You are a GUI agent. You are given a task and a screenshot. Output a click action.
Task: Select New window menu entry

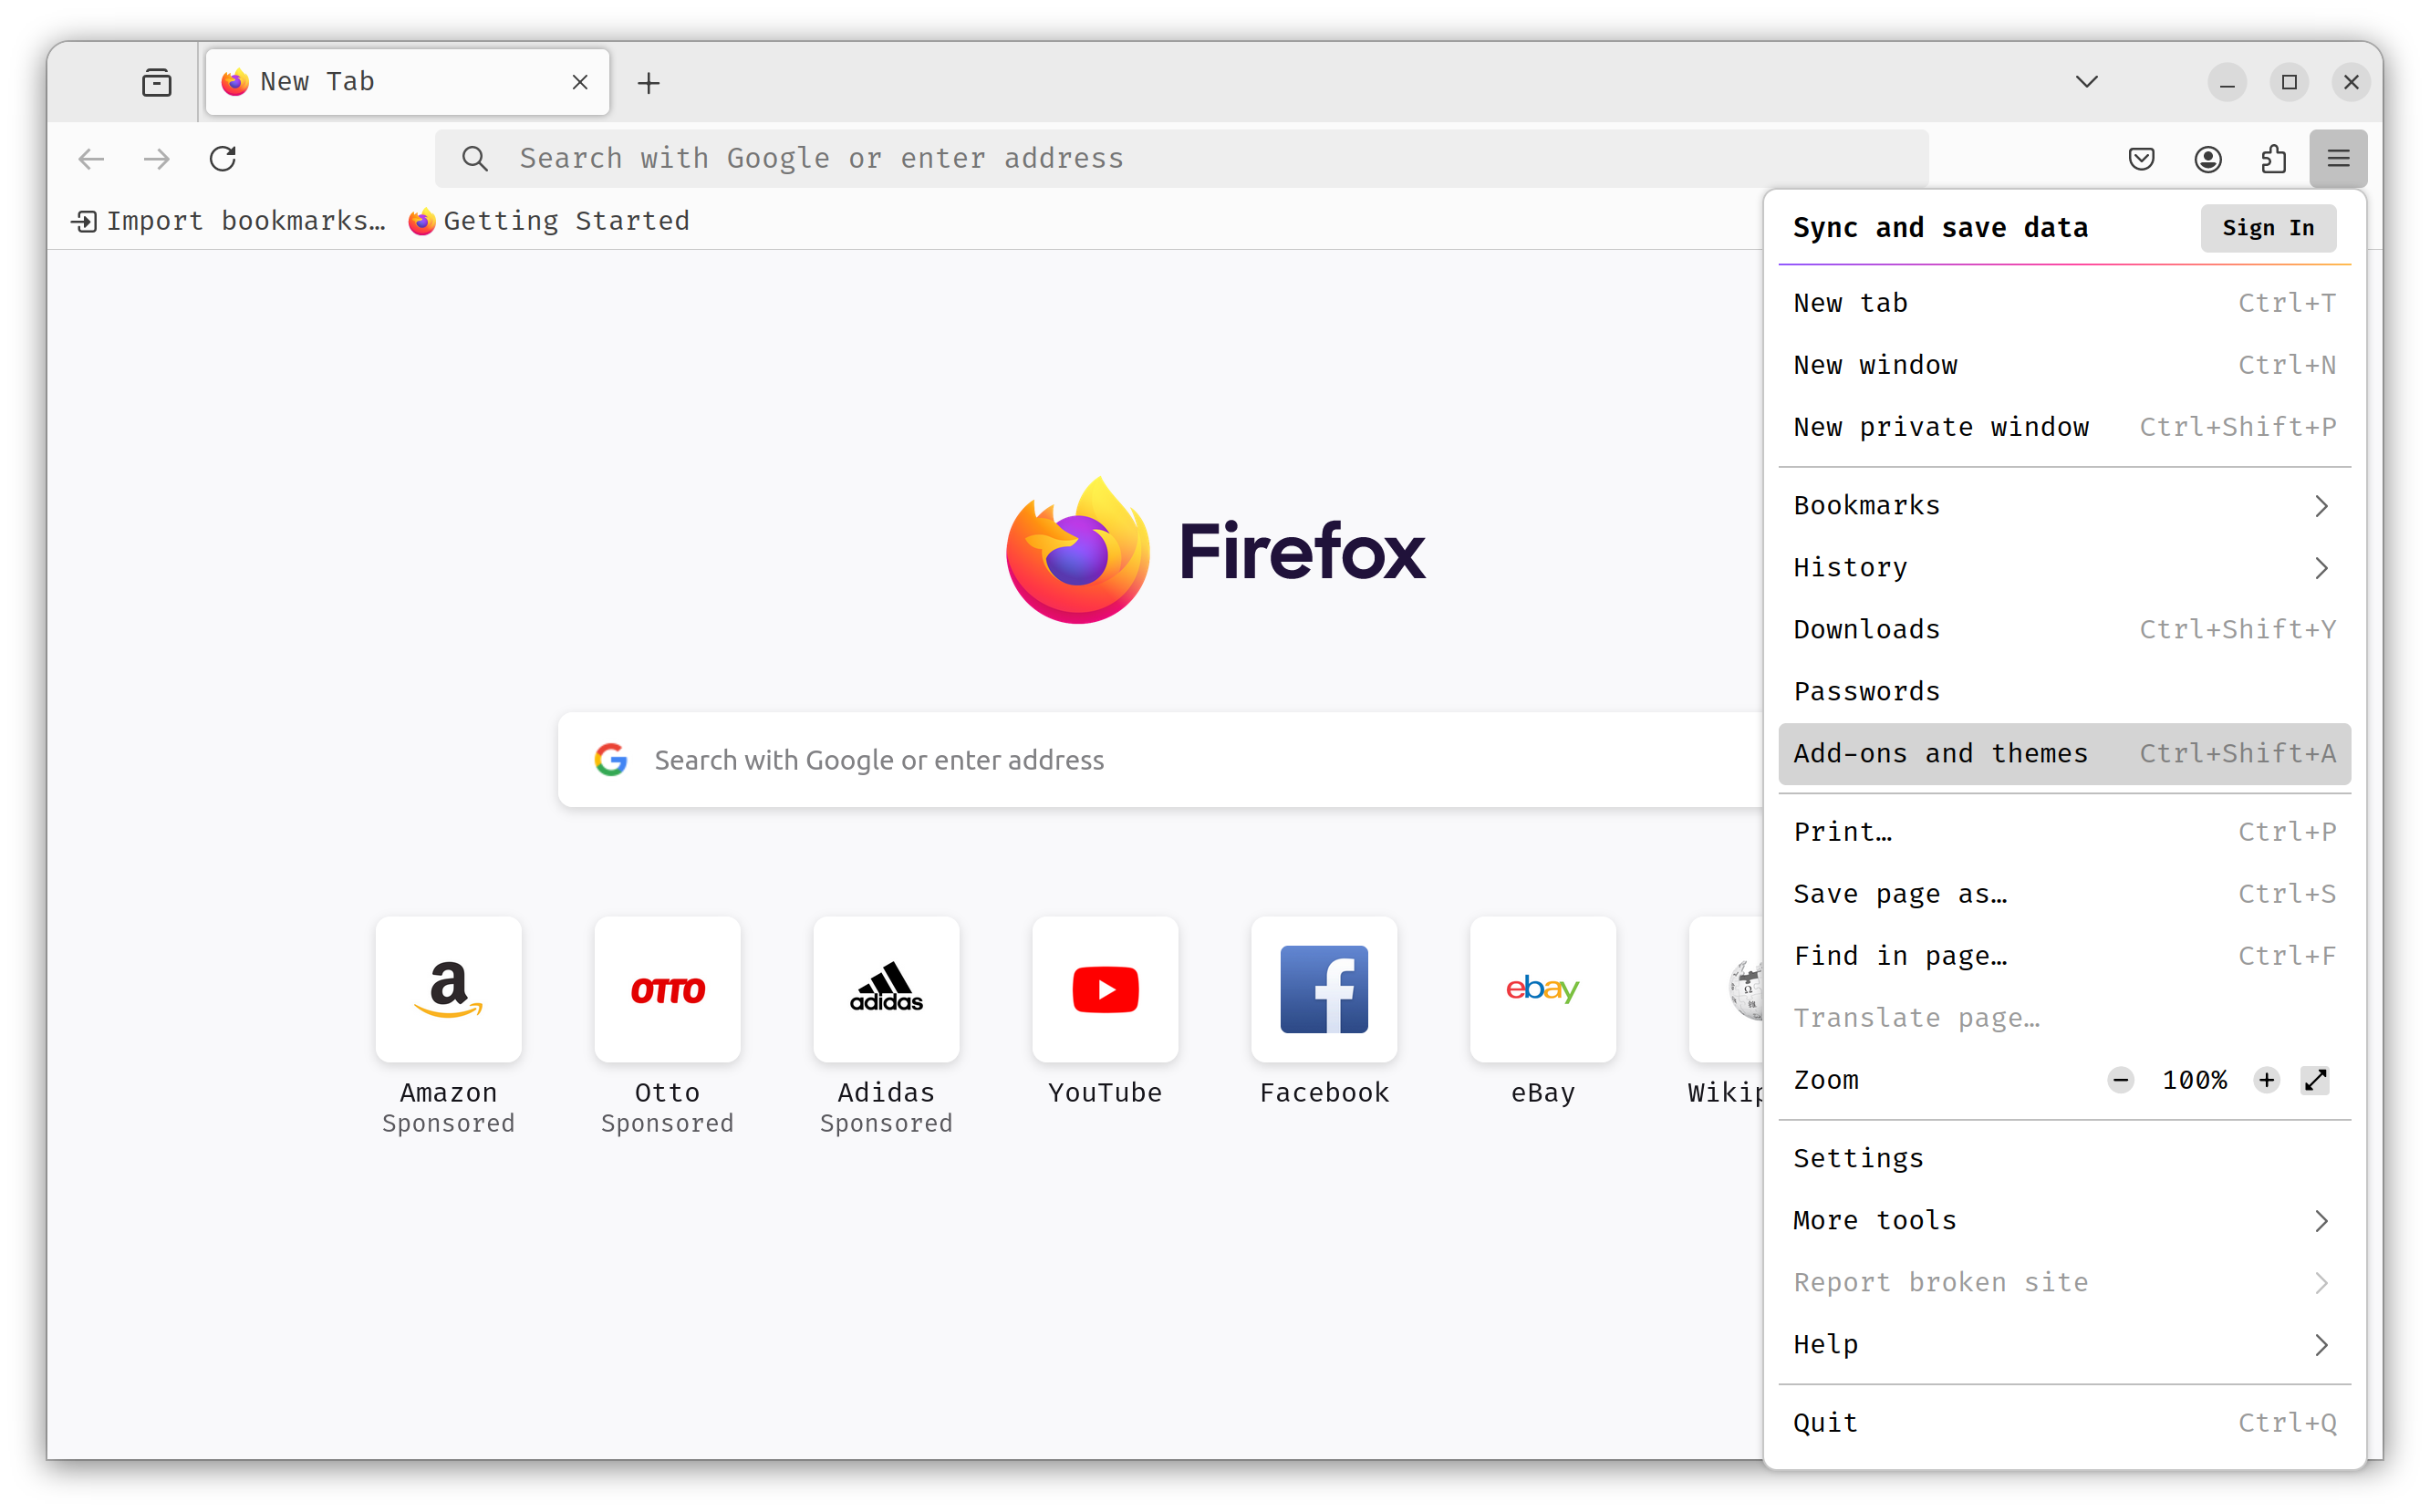2064,365
